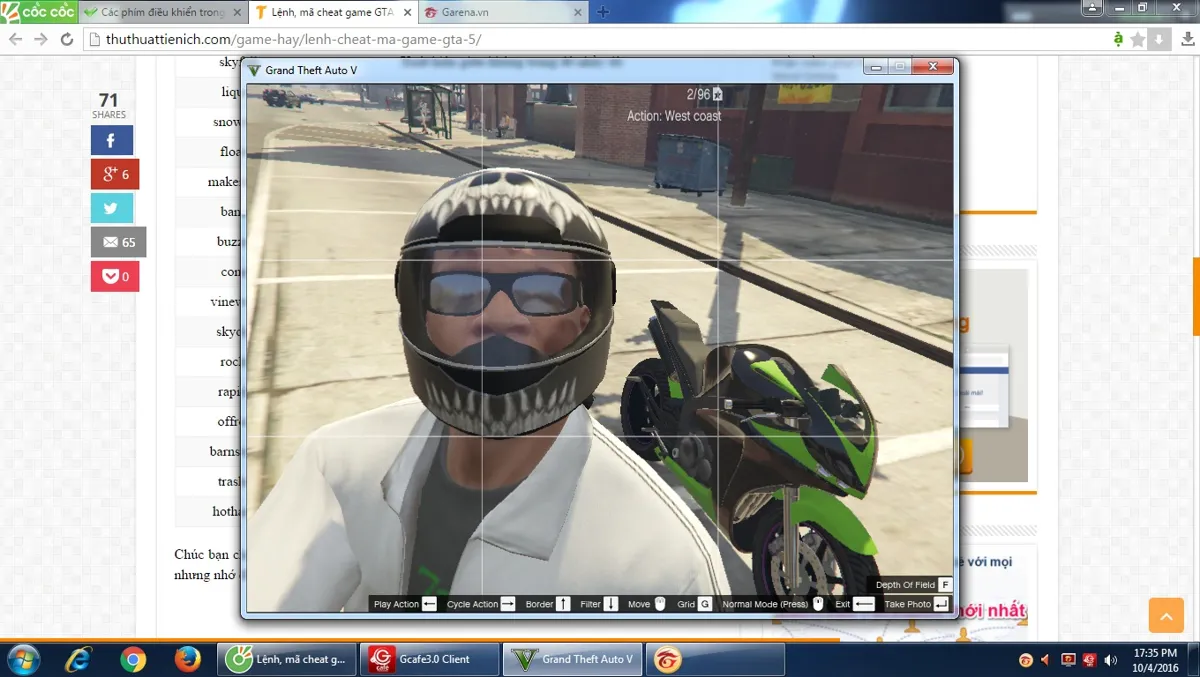This screenshot has height=677, width=1200.
Task: Click the Border up-arrow key icon
Action: (563, 604)
